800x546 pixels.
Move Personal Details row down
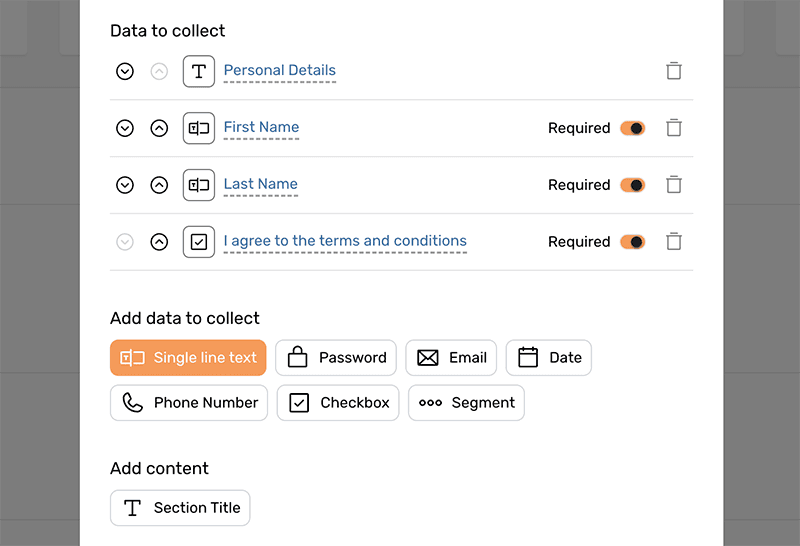tap(125, 71)
